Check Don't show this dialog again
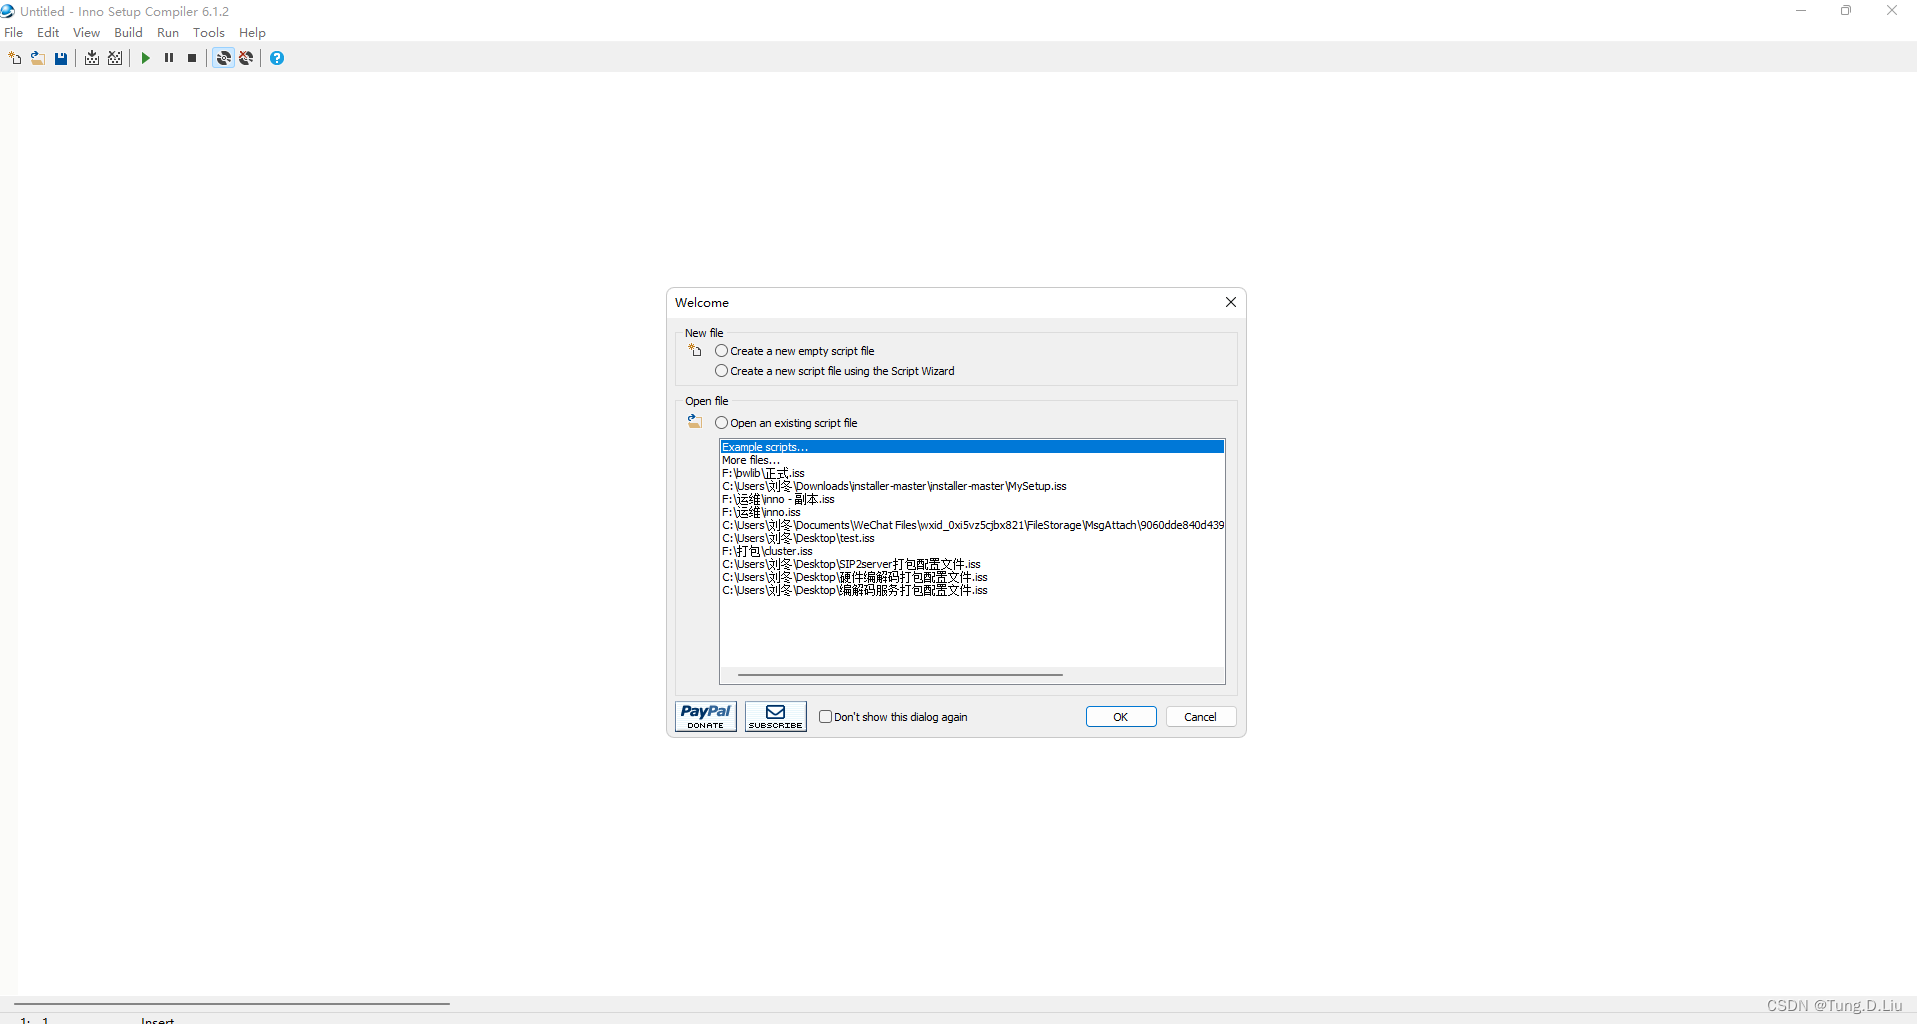Image resolution: width=1917 pixels, height=1024 pixels. [x=893, y=717]
